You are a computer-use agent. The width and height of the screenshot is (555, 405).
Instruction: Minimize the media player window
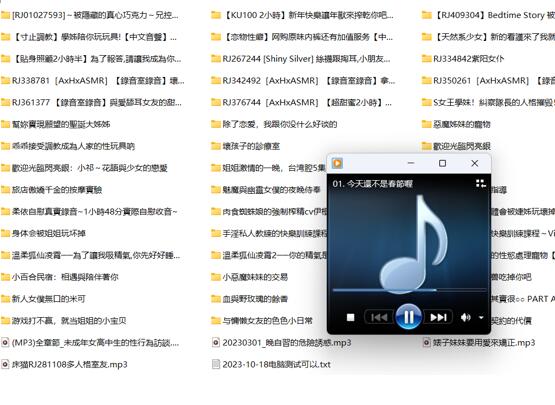point(411,163)
